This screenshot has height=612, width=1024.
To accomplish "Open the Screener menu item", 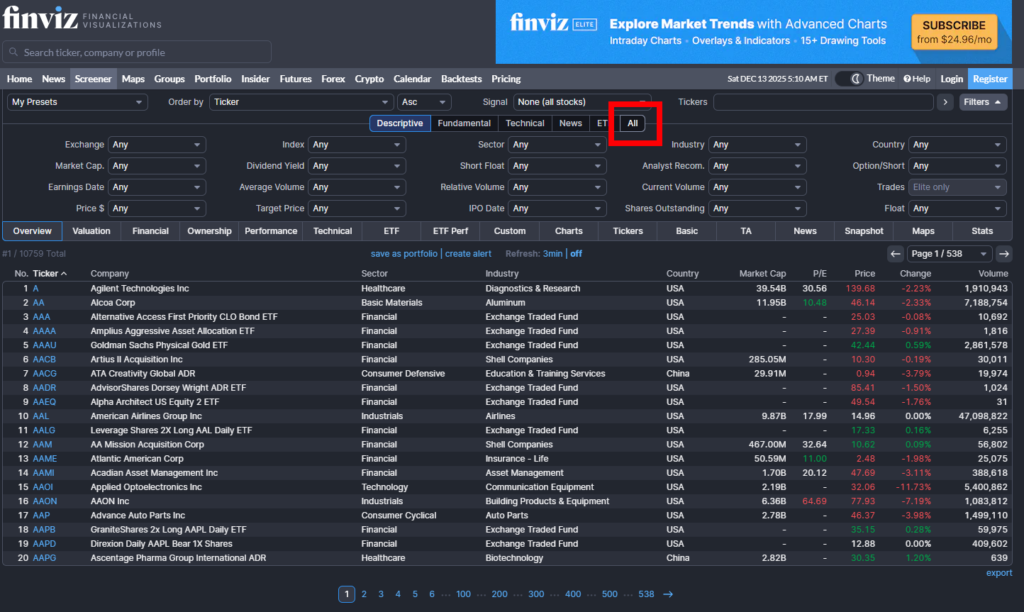I will [x=93, y=78].
